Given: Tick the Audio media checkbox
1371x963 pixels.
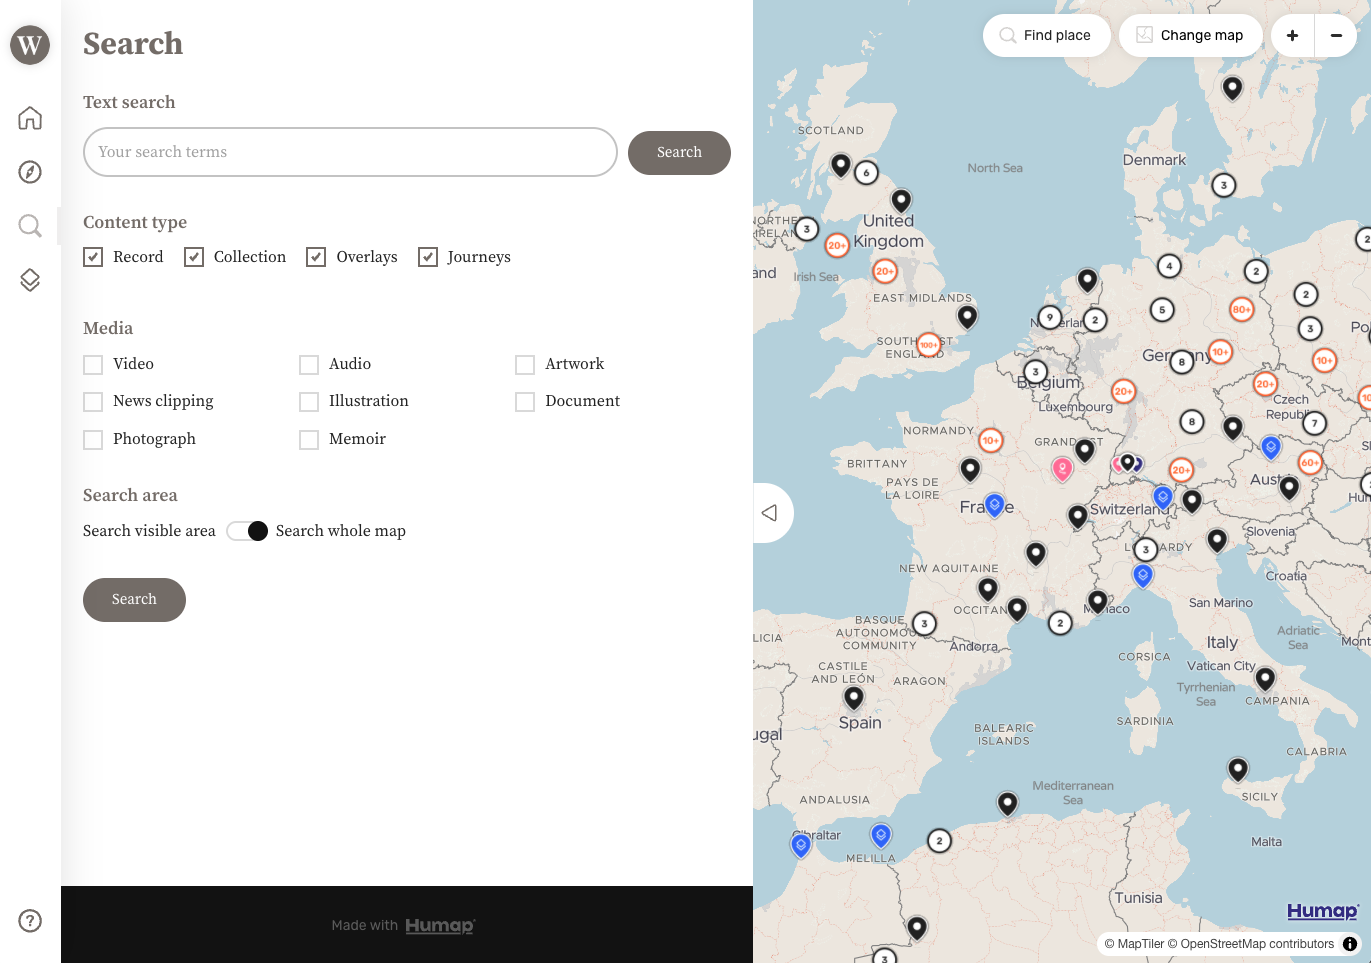Looking at the screenshot, I should (309, 365).
